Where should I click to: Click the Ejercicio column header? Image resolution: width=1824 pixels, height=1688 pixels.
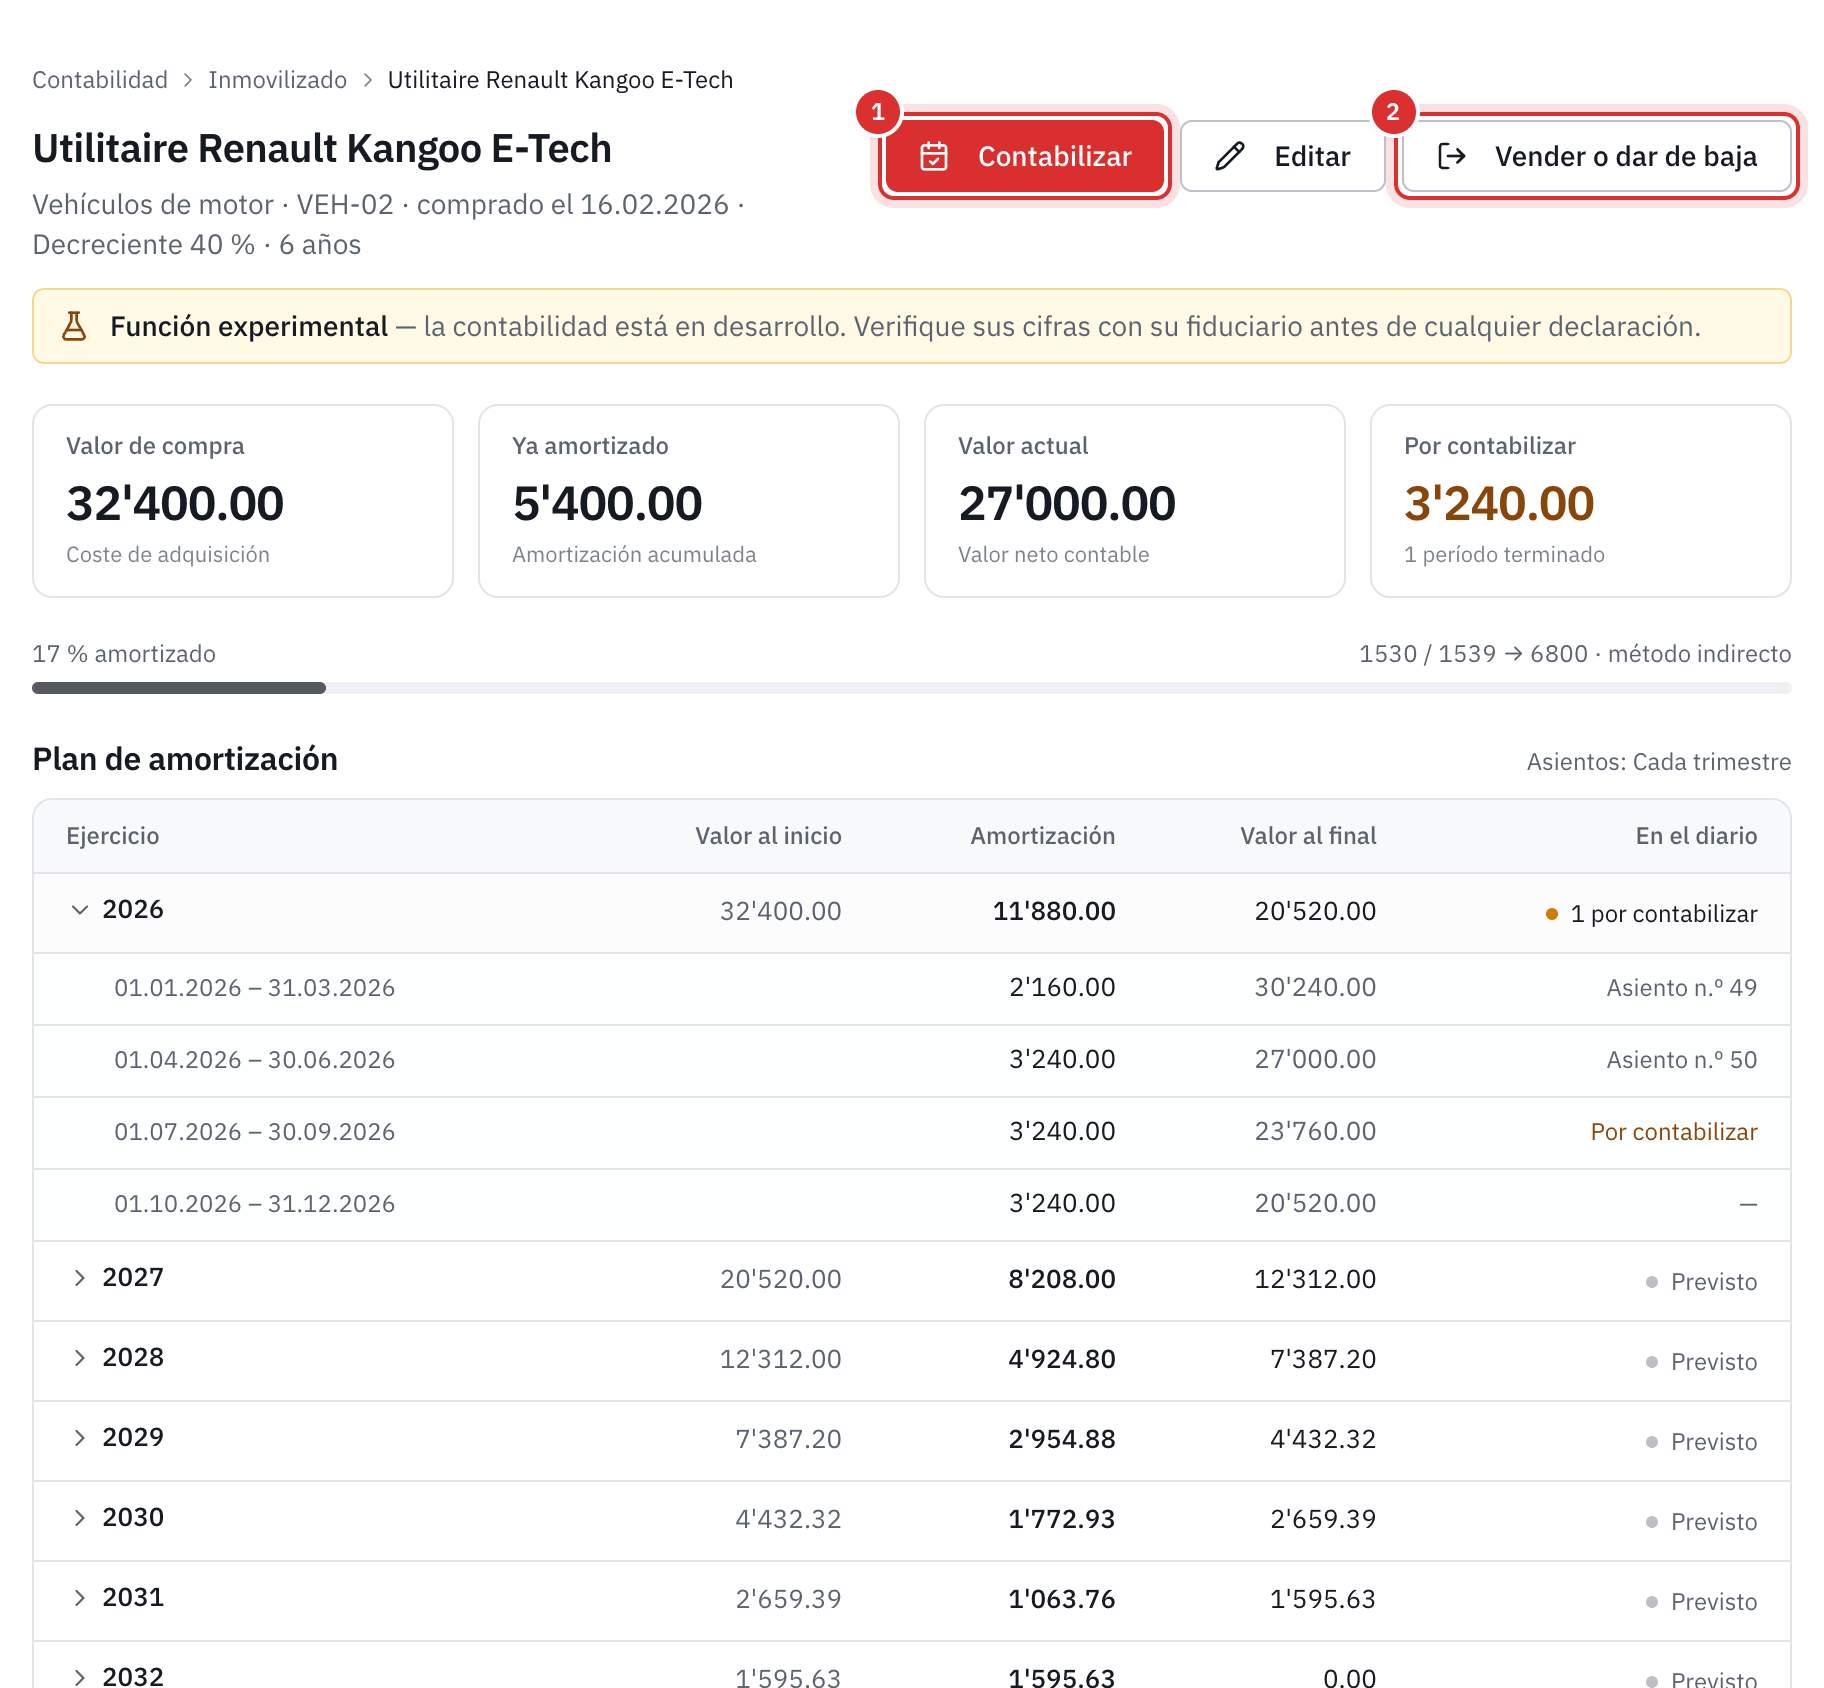(113, 836)
